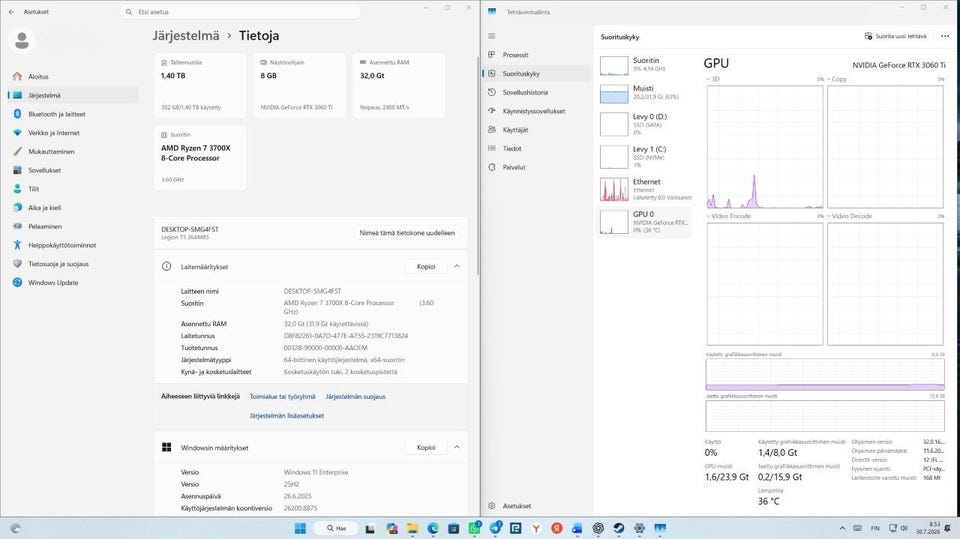Select Muisti memory performance item
Viewport: 960px width, 539px height.
[x=644, y=93]
